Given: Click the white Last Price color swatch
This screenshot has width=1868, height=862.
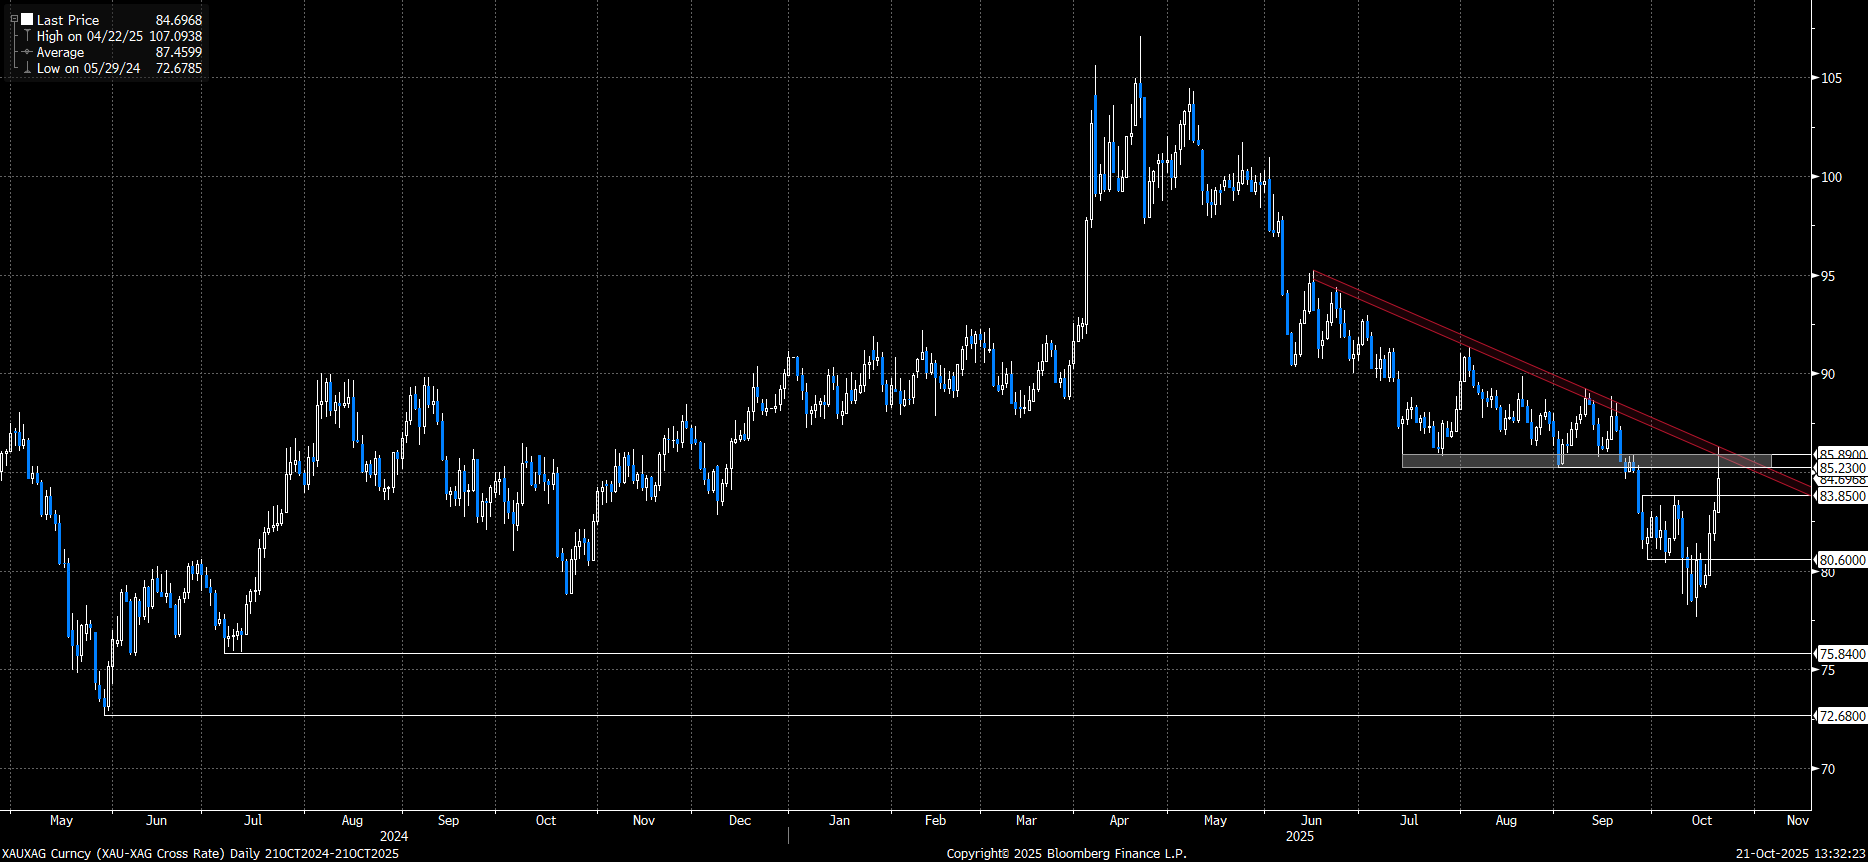Looking at the screenshot, I should pyautogui.click(x=27, y=19).
